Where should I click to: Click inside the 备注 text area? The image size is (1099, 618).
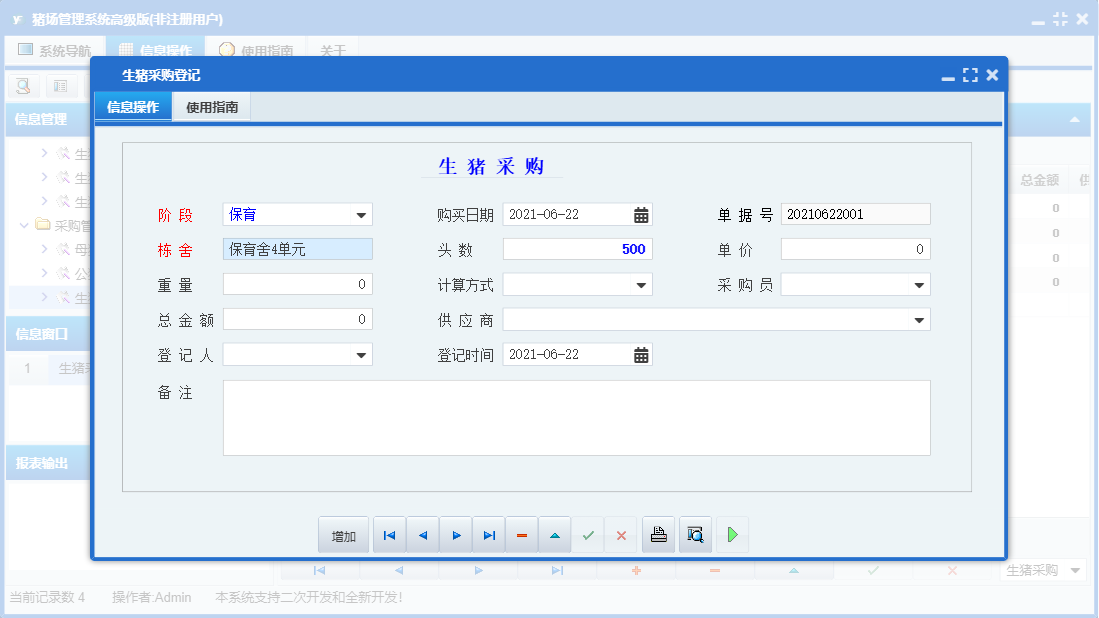coord(576,418)
